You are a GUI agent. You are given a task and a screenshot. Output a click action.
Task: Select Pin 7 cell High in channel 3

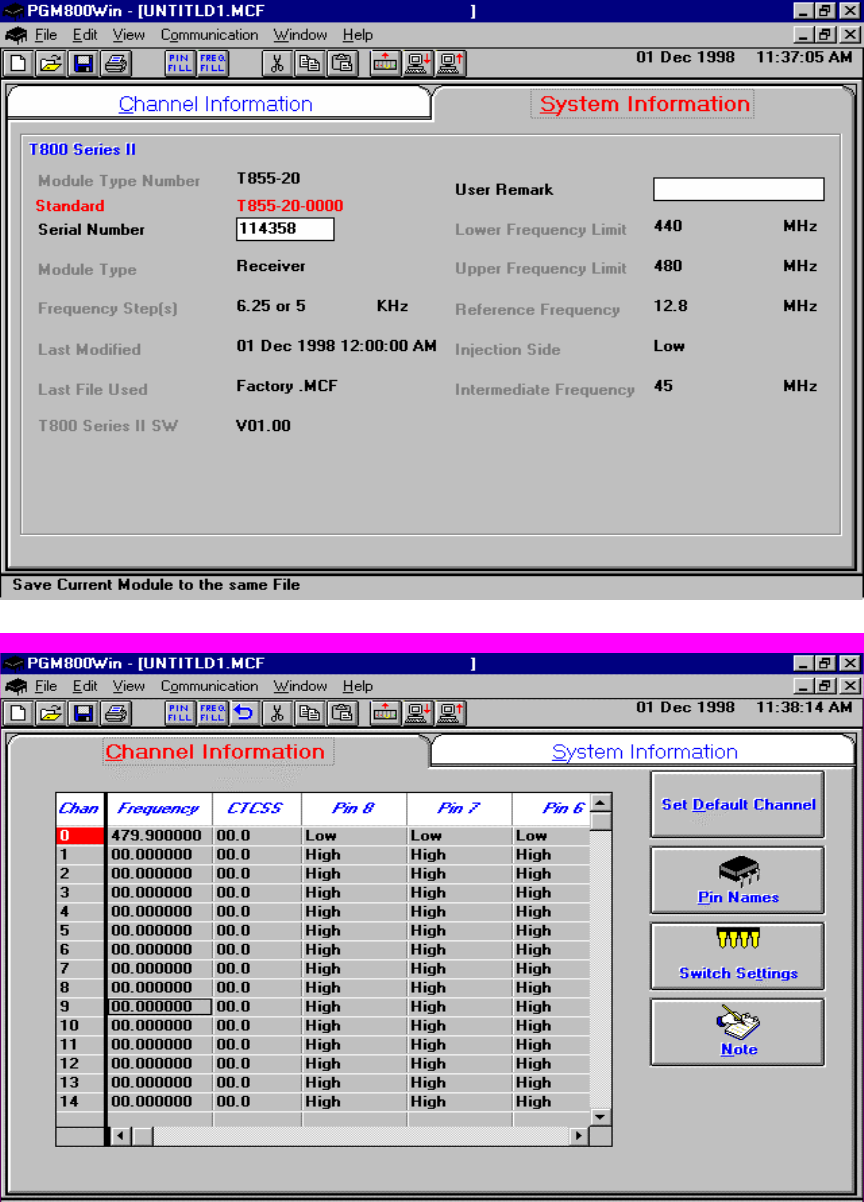click(460, 893)
